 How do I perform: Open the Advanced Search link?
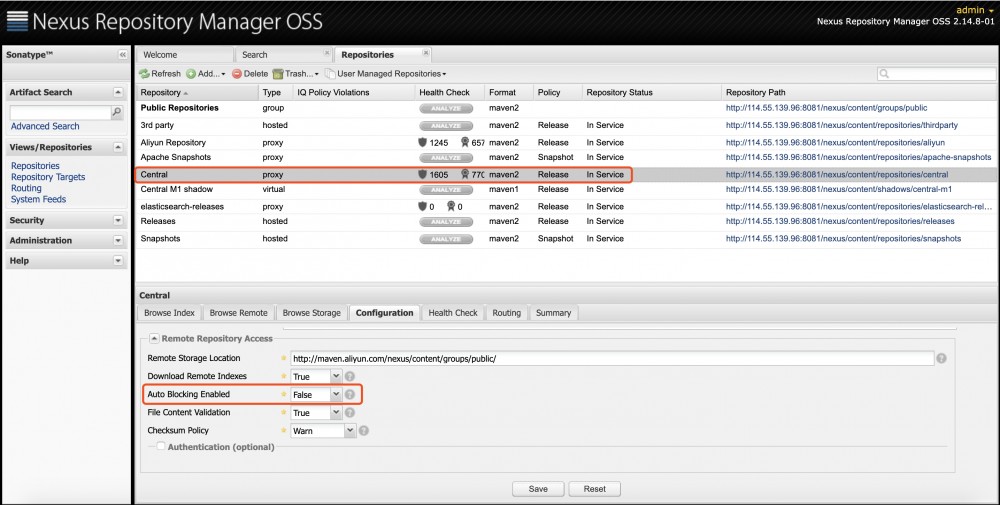(x=45, y=127)
